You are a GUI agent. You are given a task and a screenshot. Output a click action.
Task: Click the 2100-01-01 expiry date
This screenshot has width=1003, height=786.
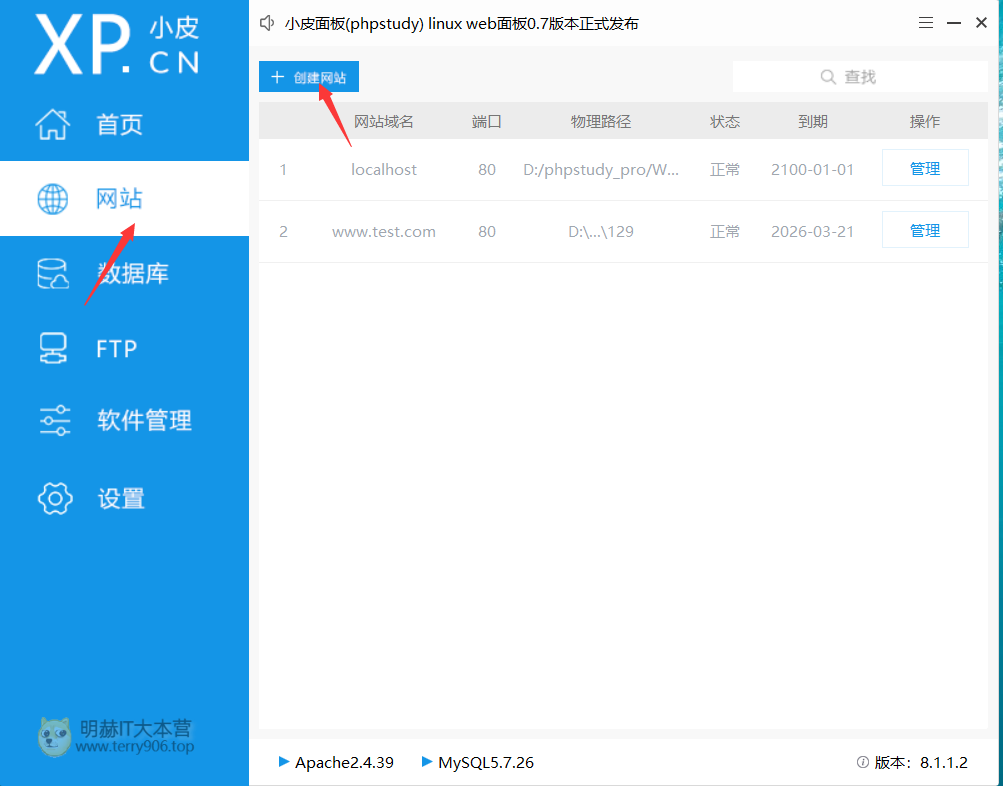click(812, 169)
